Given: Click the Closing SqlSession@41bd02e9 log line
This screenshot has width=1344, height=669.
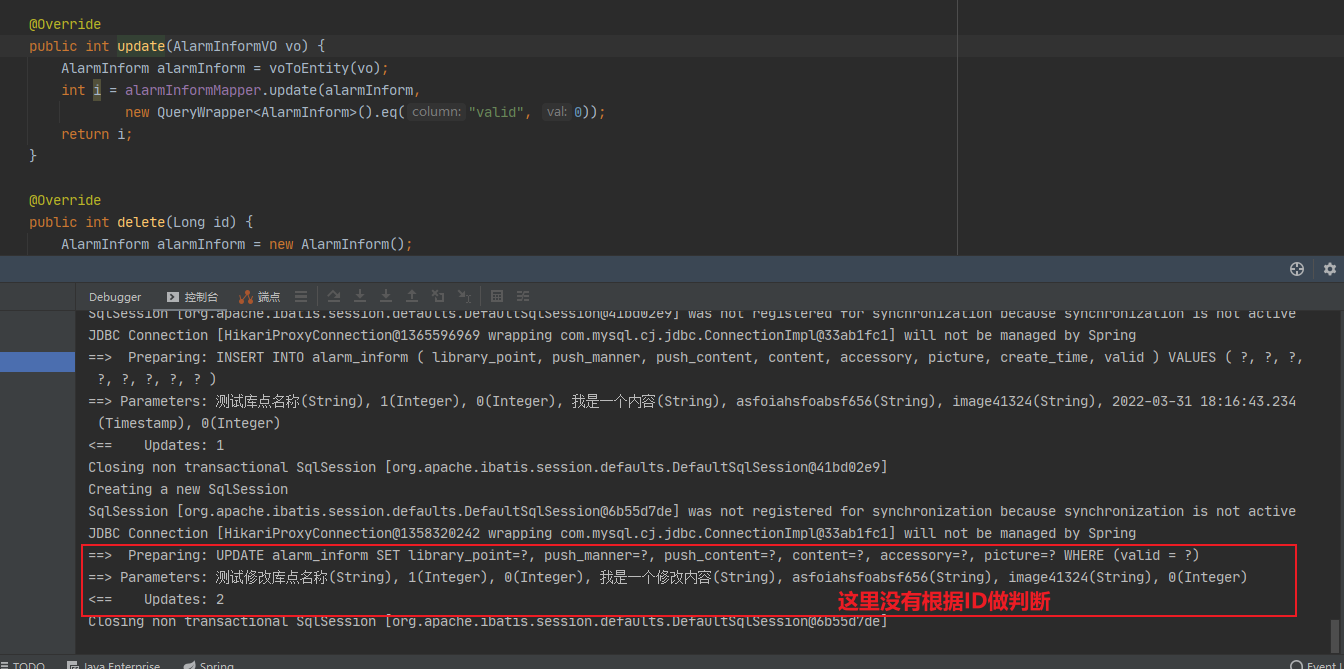Looking at the screenshot, I should tap(488, 467).
